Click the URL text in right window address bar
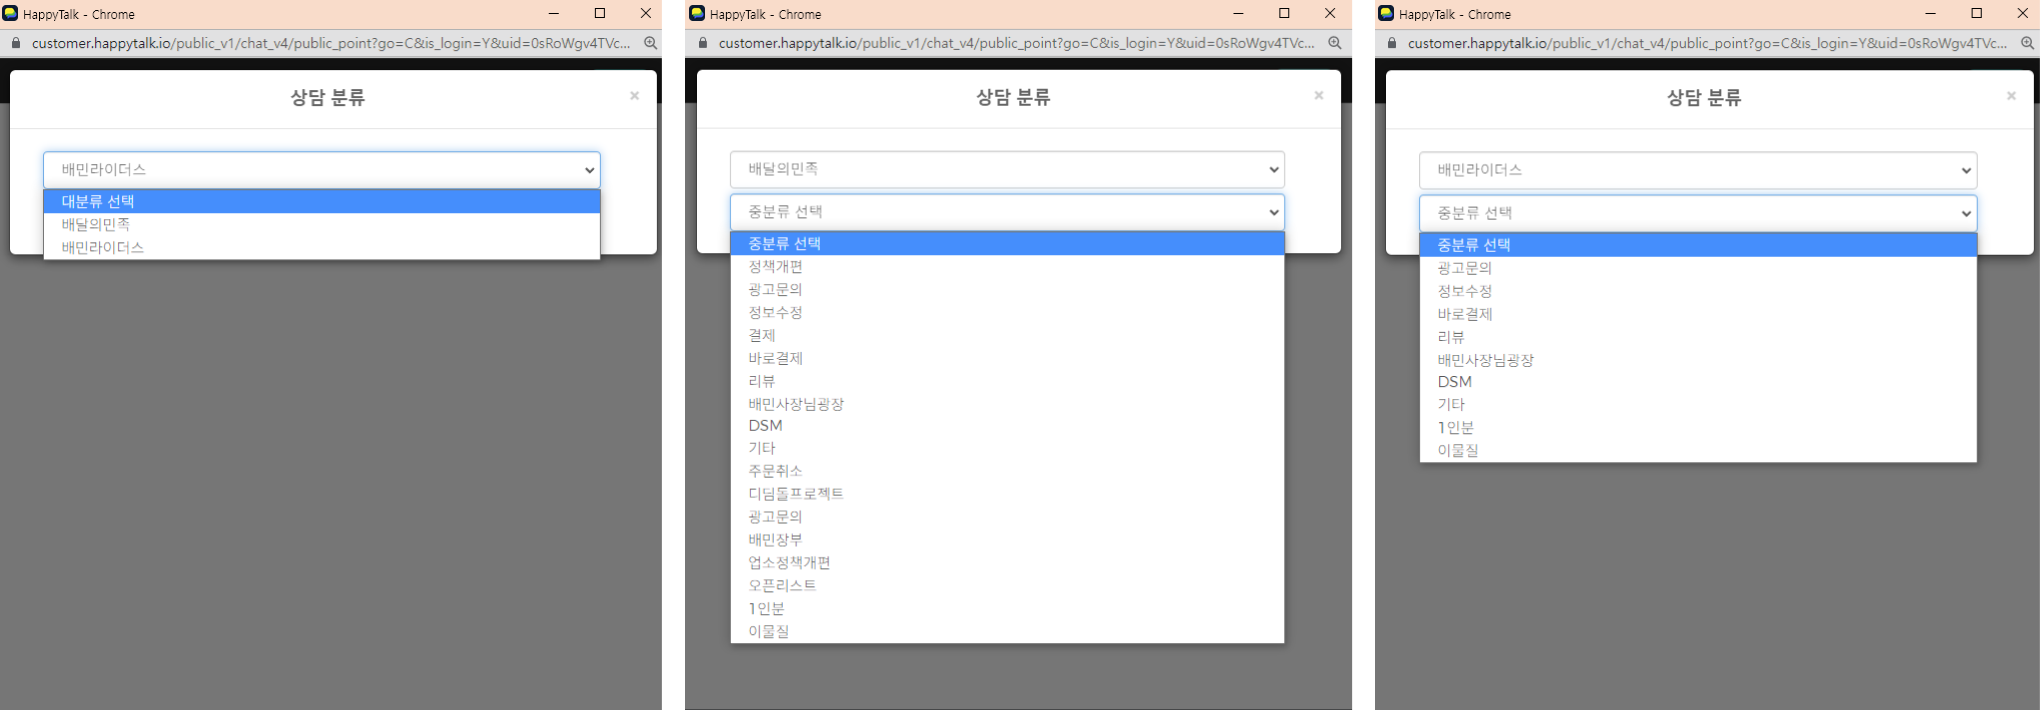2040x710 pixels. click(1707, 43)
